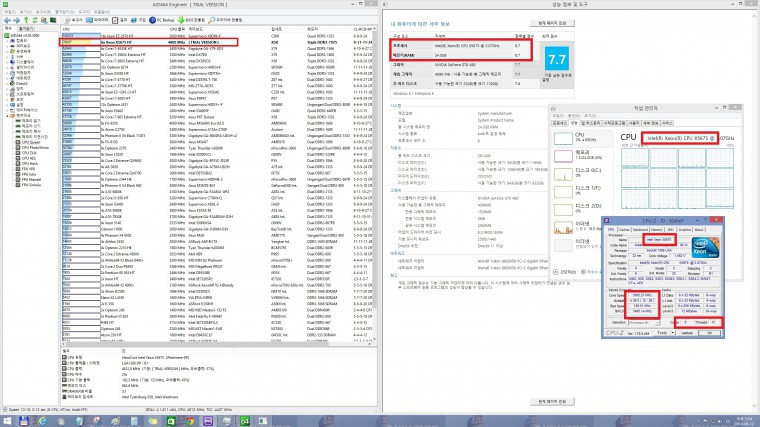The image size is (760, 427).
Task: Select FPU Mandel benchmark in the tree
Action: 28,179
